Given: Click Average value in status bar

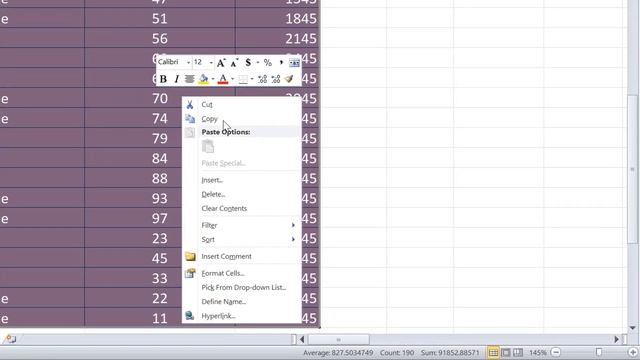Looking at the screenshot, I should (x=338, y=353).
